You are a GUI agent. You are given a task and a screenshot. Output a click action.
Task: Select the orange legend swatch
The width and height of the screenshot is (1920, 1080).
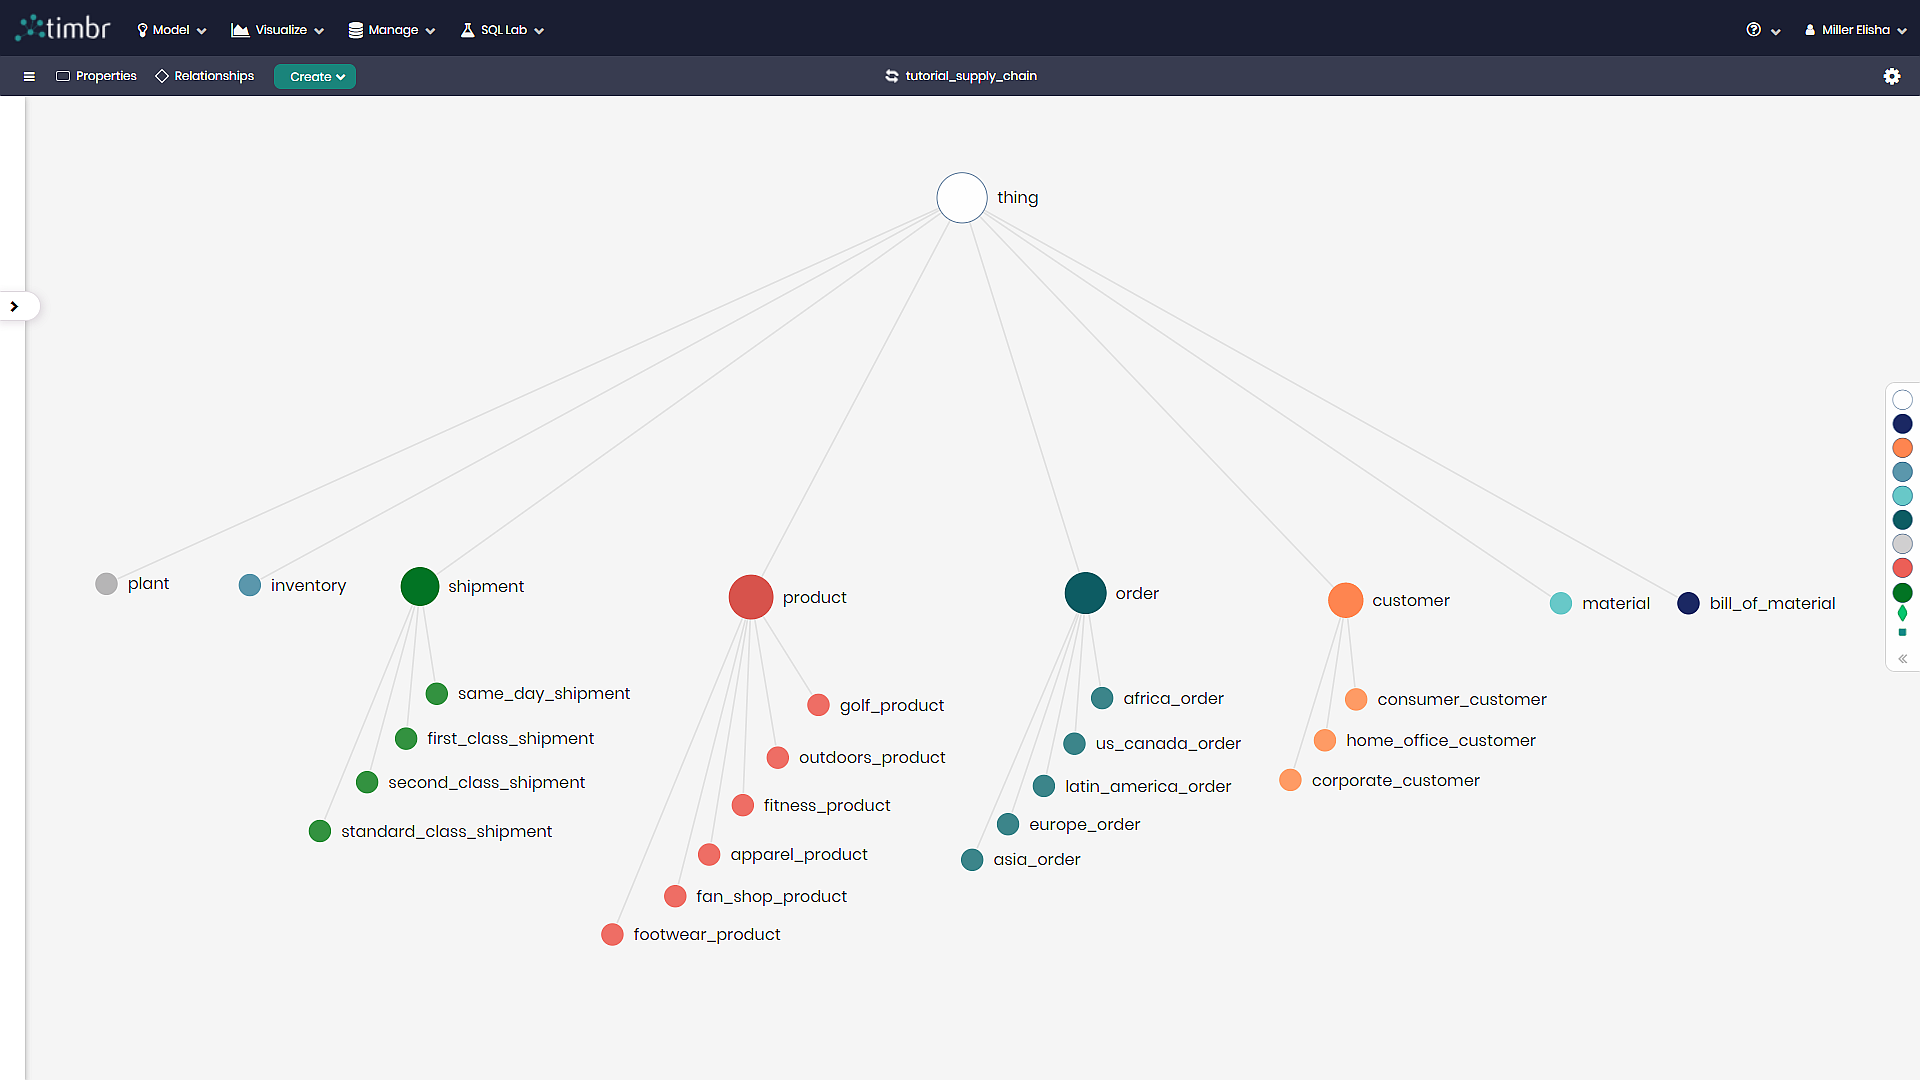point(1902,448)
